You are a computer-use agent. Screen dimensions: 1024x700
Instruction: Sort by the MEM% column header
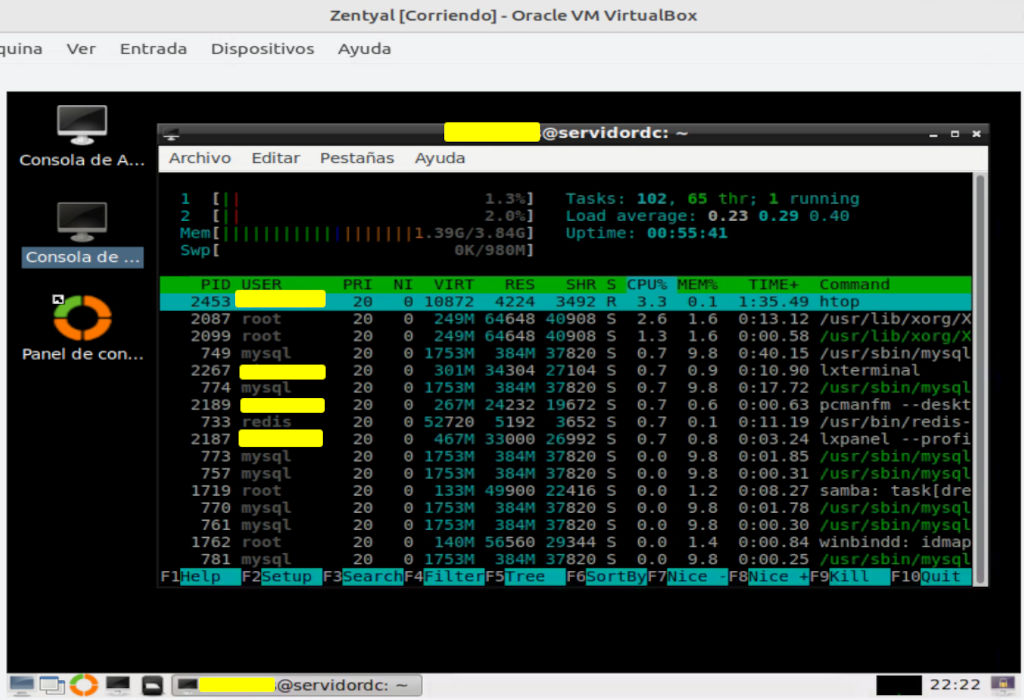[697, 285]
